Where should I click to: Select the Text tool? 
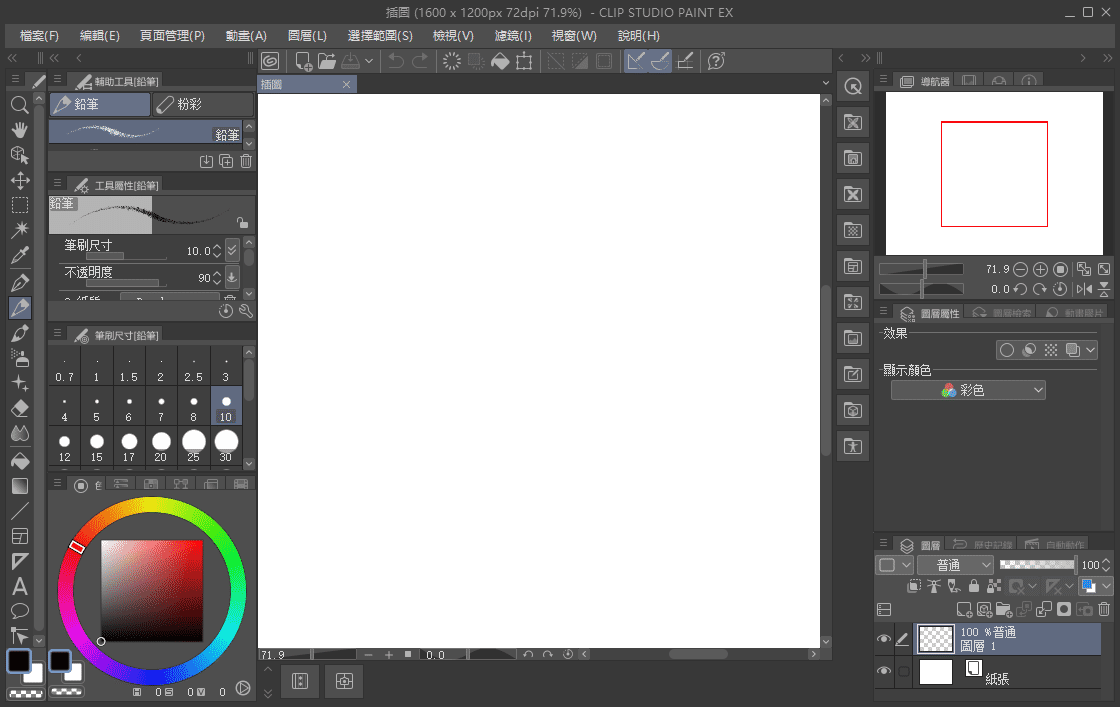pos(19,587)
